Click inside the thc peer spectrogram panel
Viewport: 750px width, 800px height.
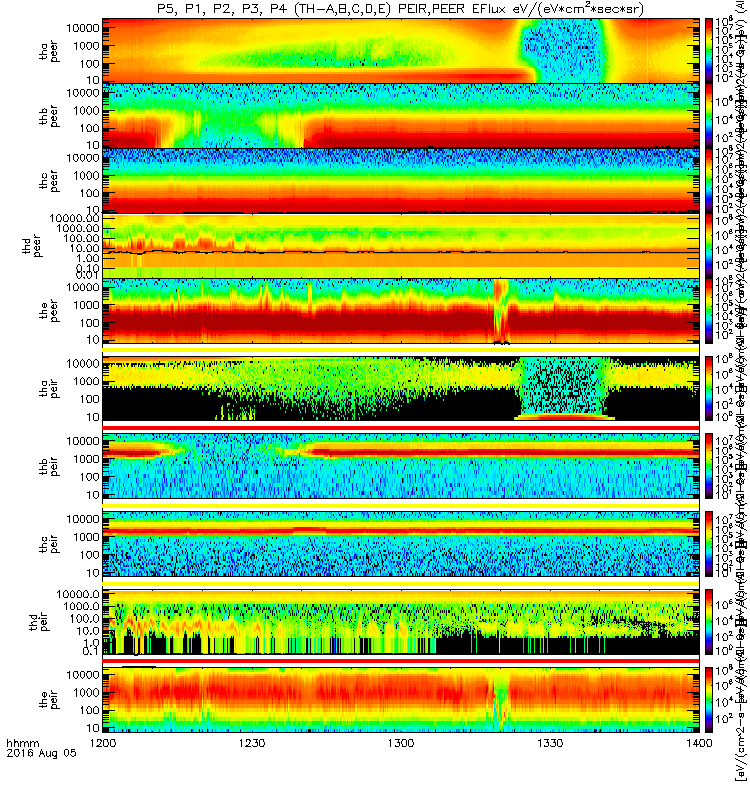click(x=401, y=181)
